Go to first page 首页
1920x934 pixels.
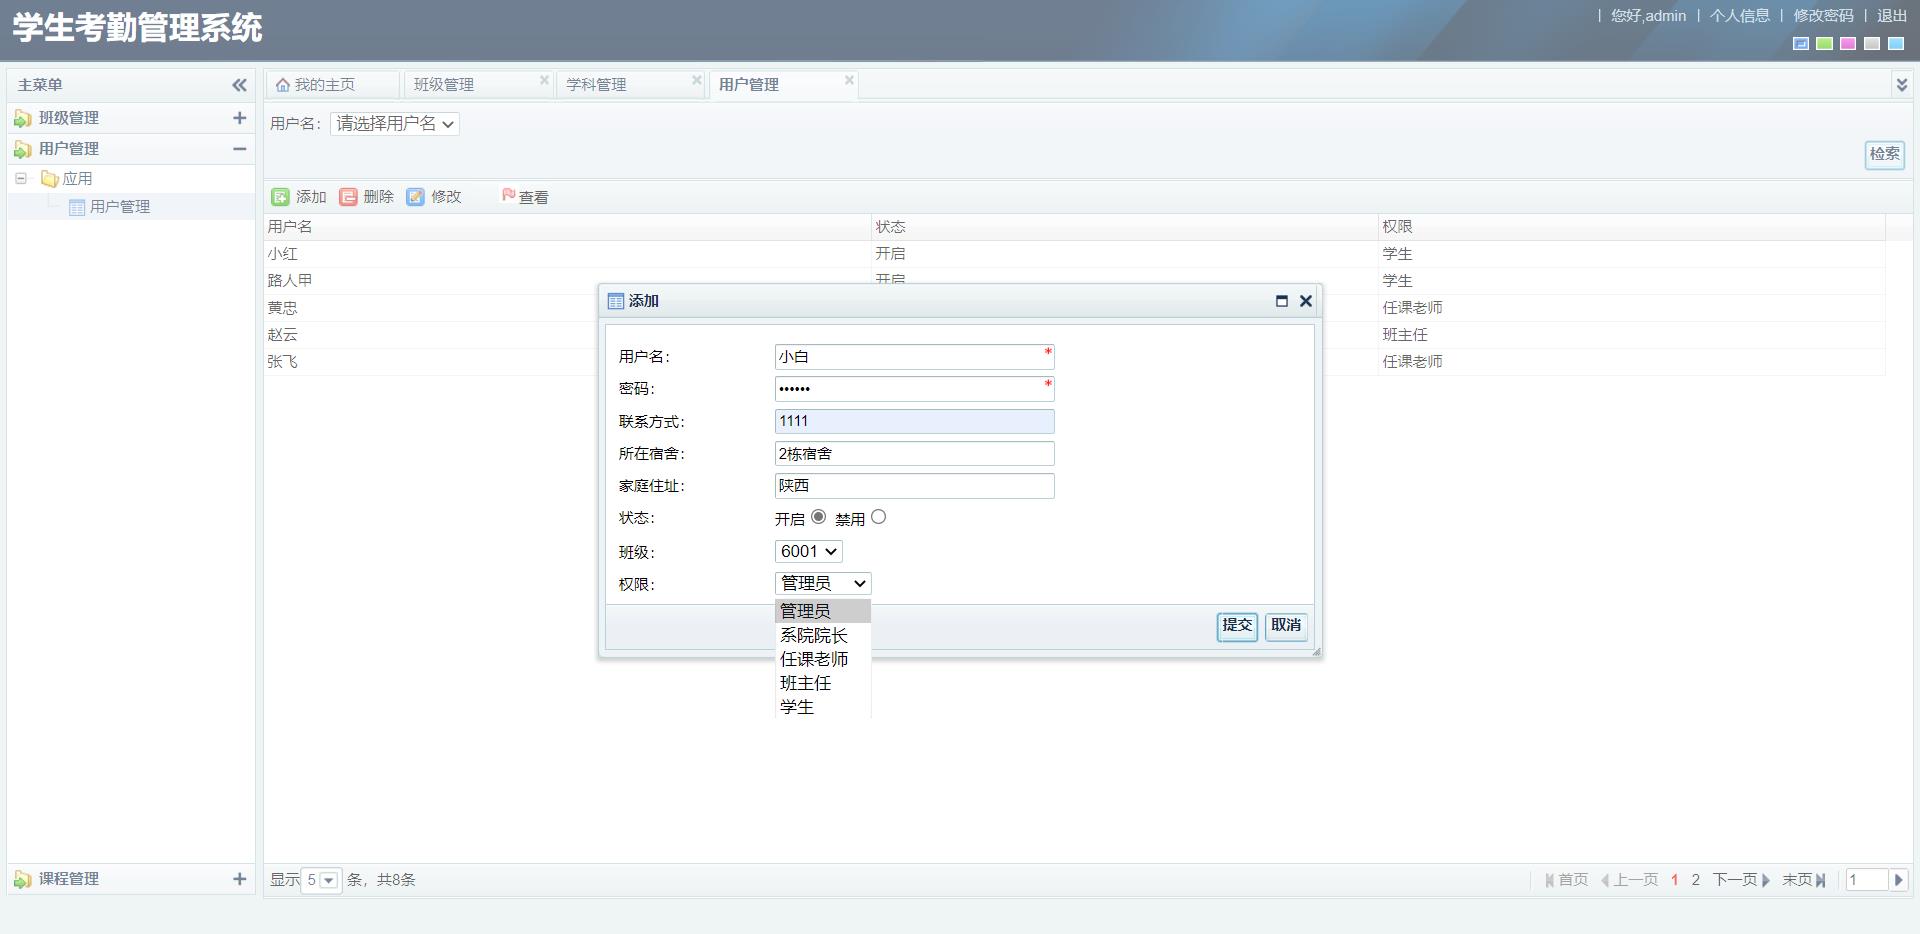pyautogui.click(x=1566, y=880)
